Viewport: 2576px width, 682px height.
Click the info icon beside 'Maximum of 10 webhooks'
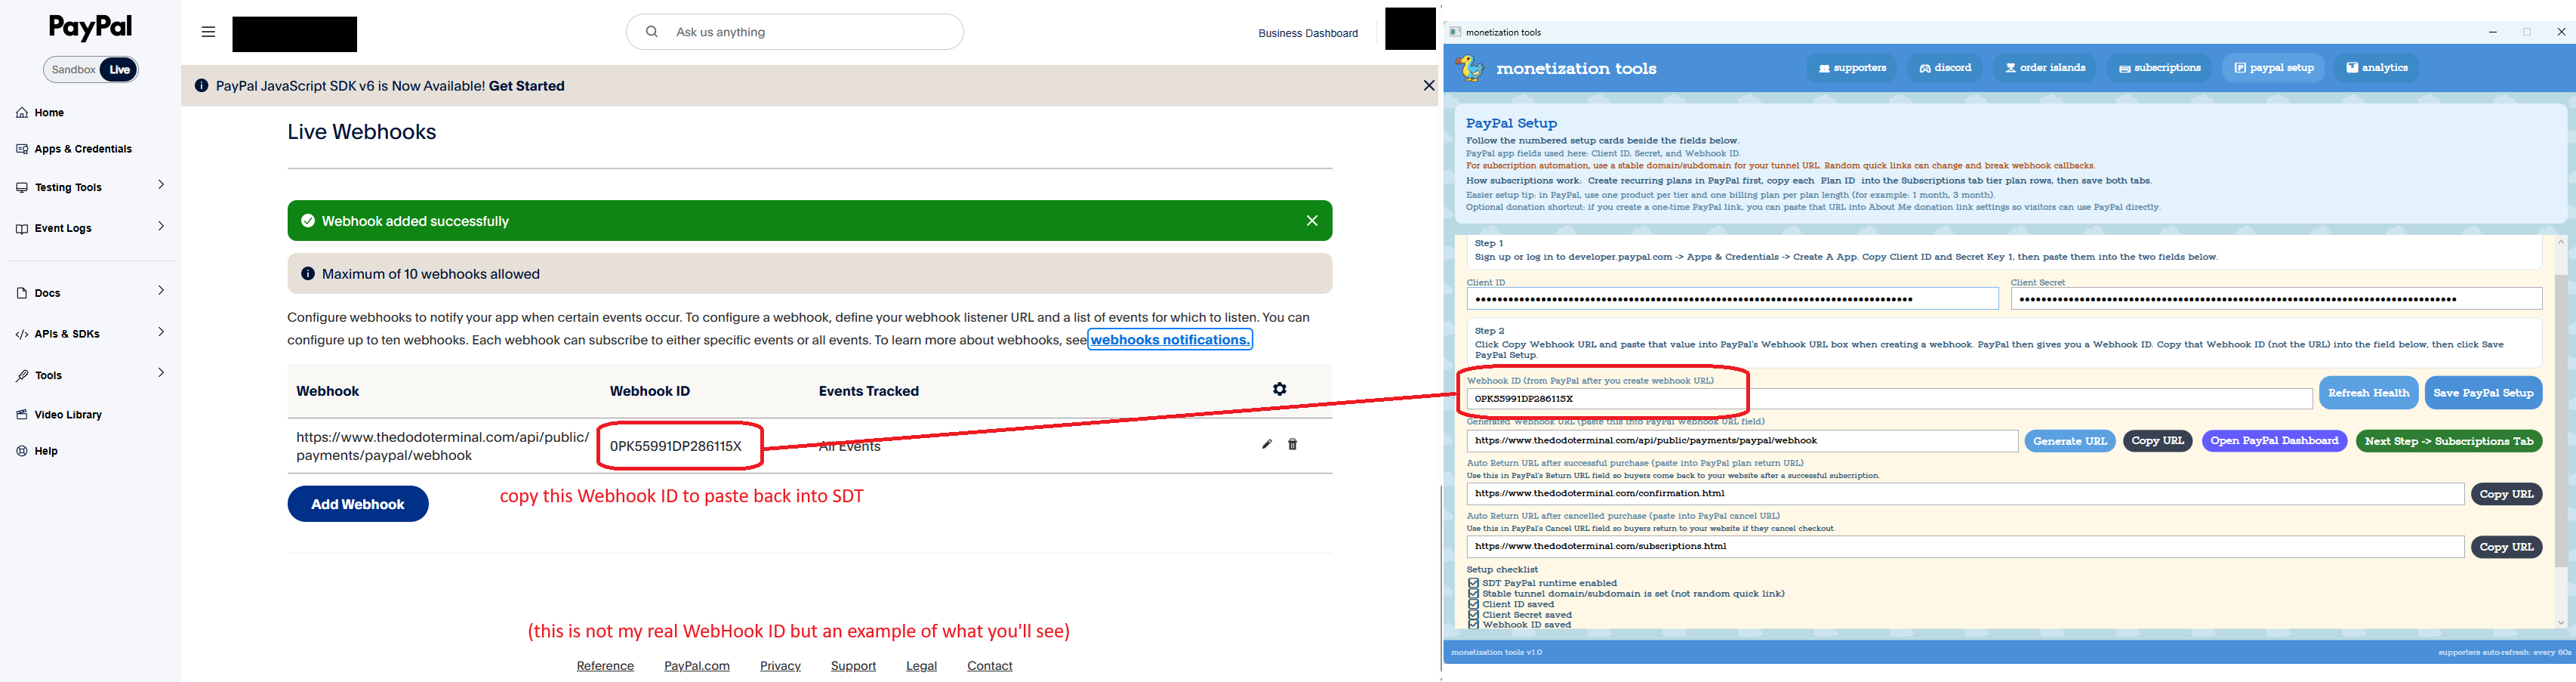(x=308, y=274)
